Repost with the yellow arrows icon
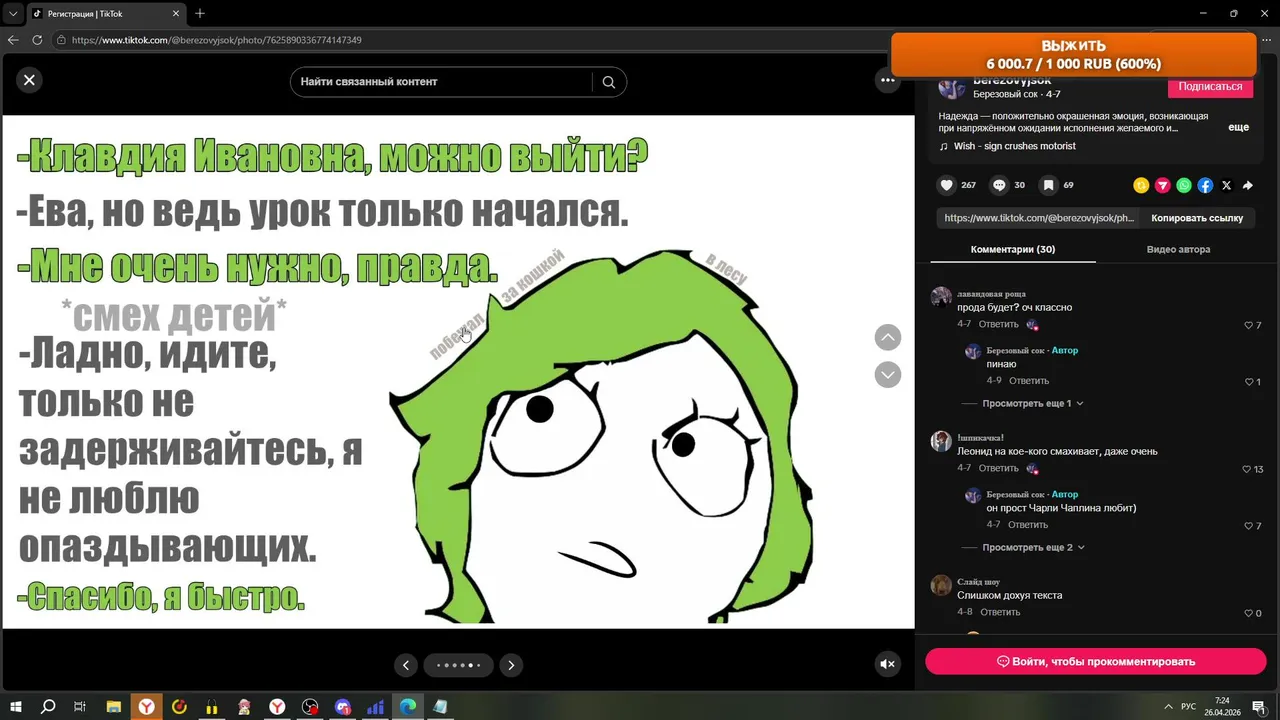 point(1141,185)
